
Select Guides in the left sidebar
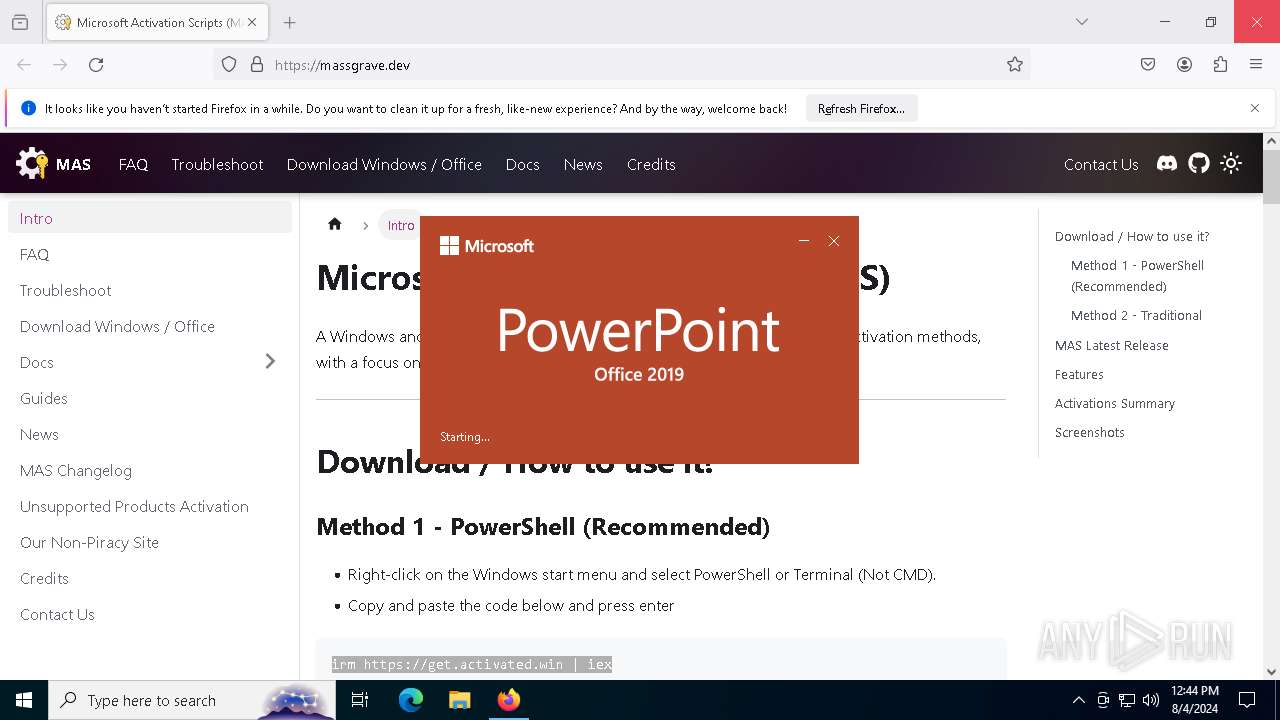tap(150, 398)
